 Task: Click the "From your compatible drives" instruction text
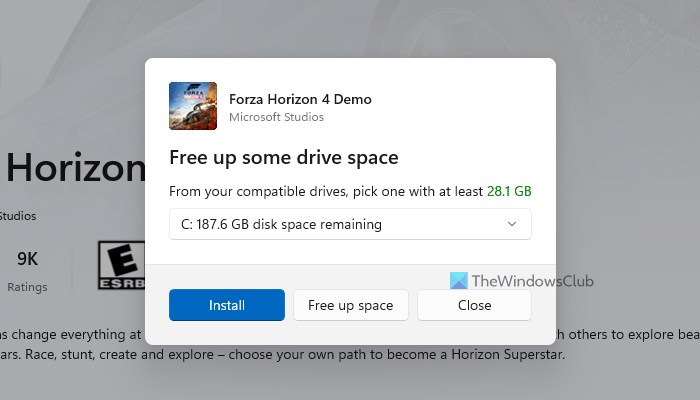(326, 191)
